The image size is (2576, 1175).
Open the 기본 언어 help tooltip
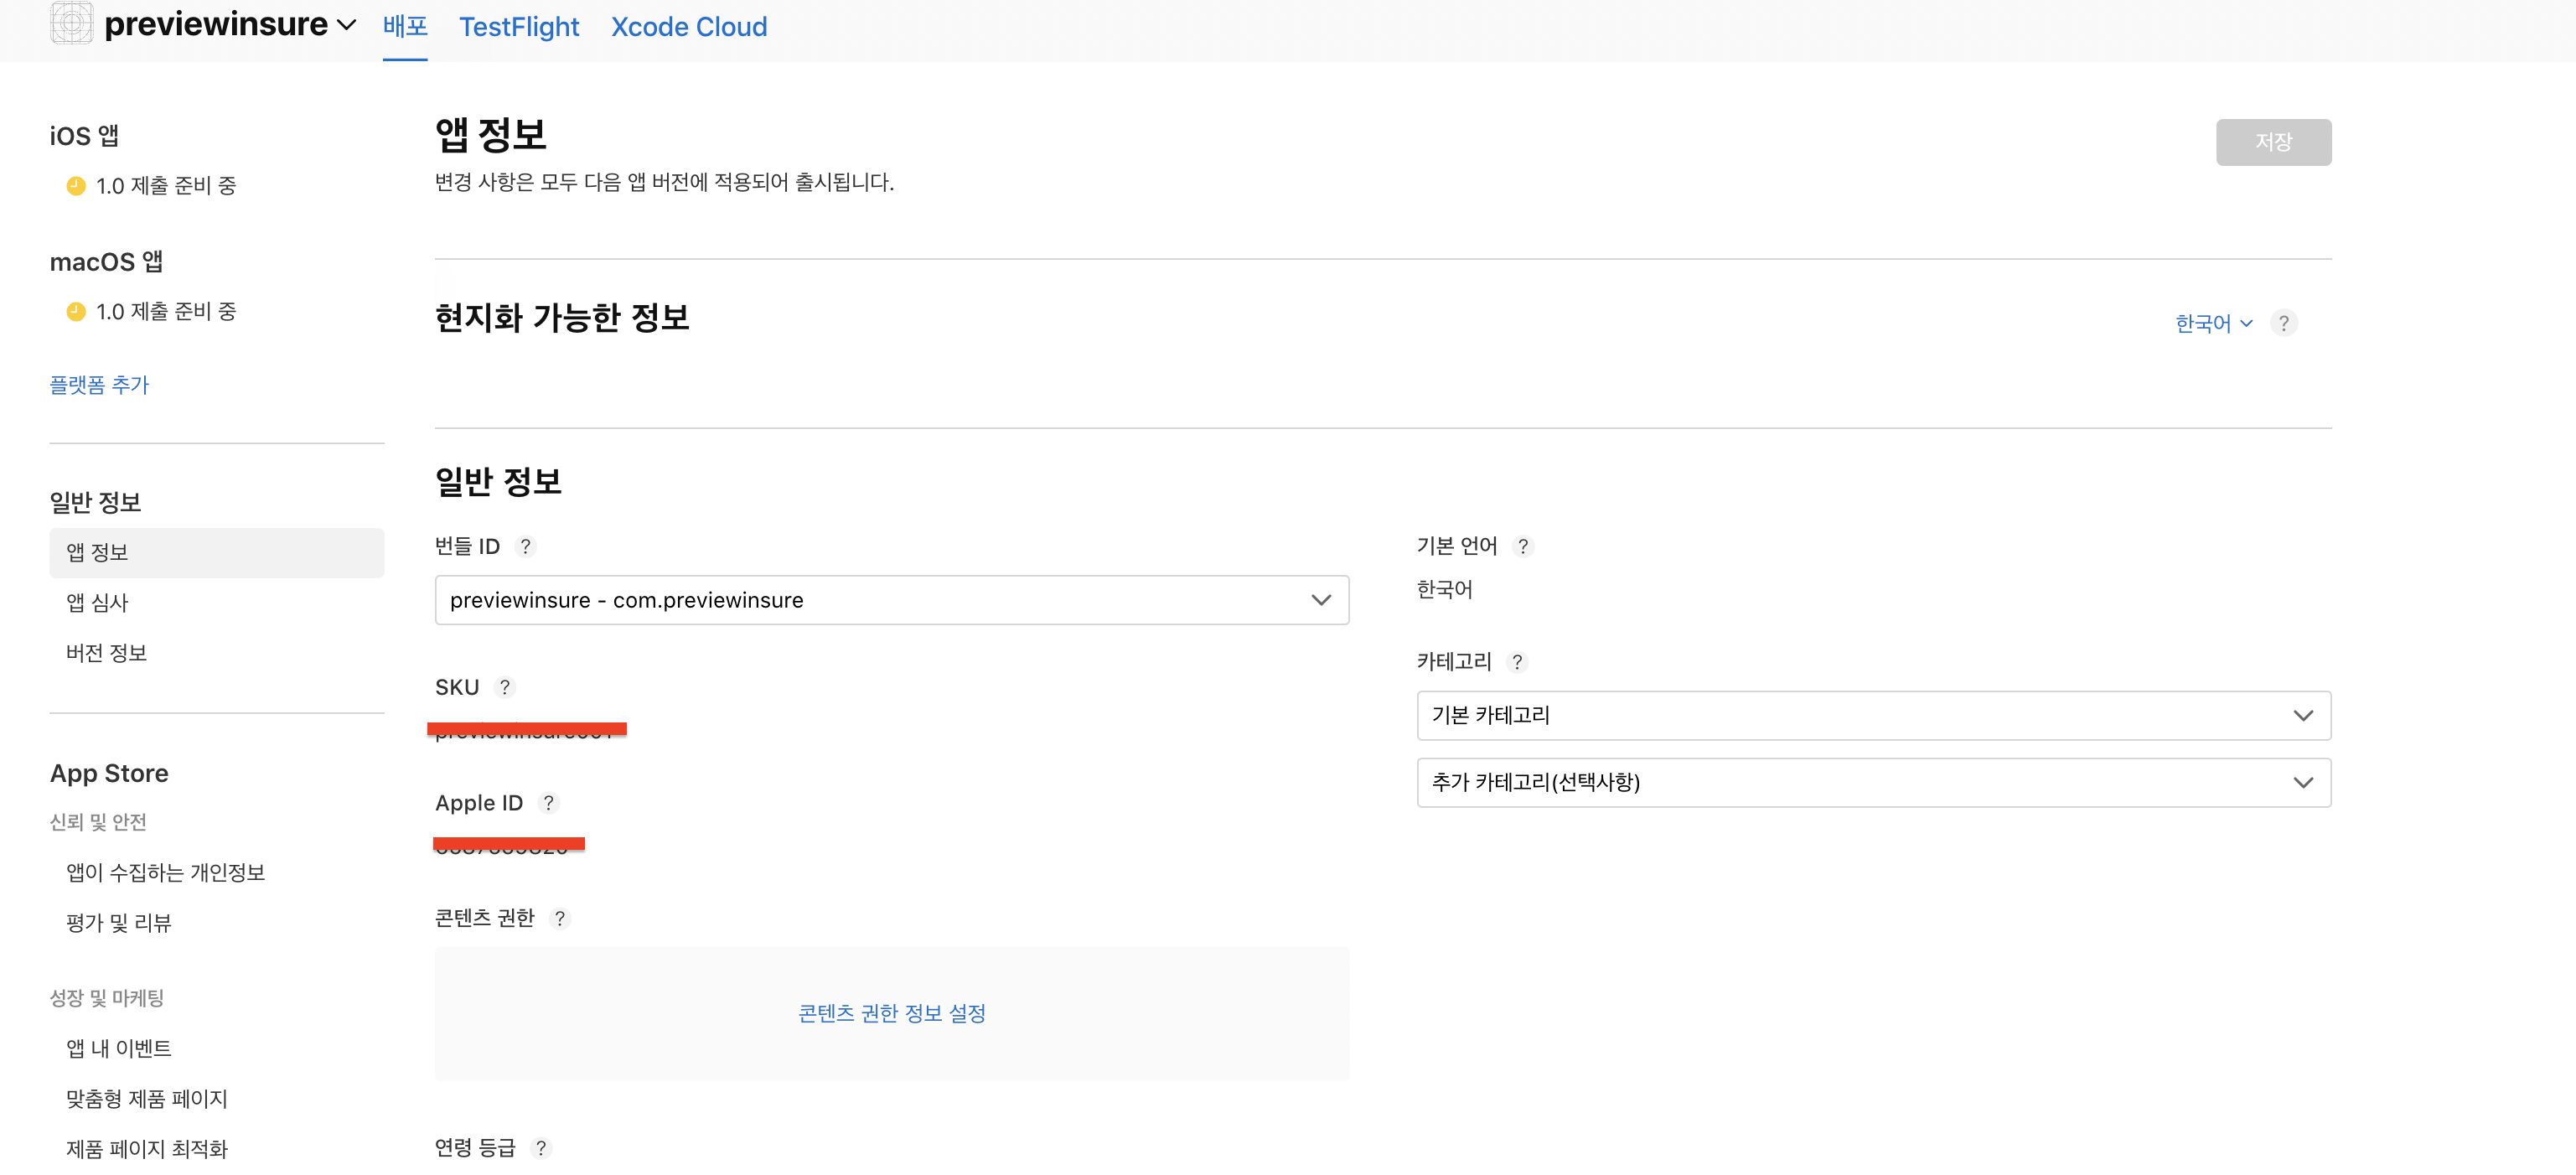point(1523,546)
